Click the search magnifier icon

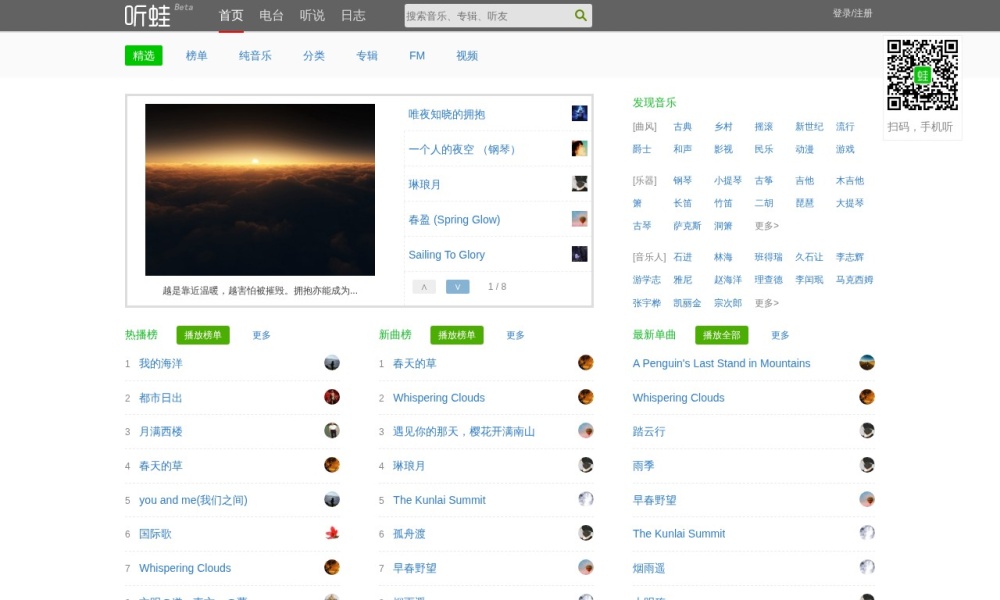pos(580,16)
